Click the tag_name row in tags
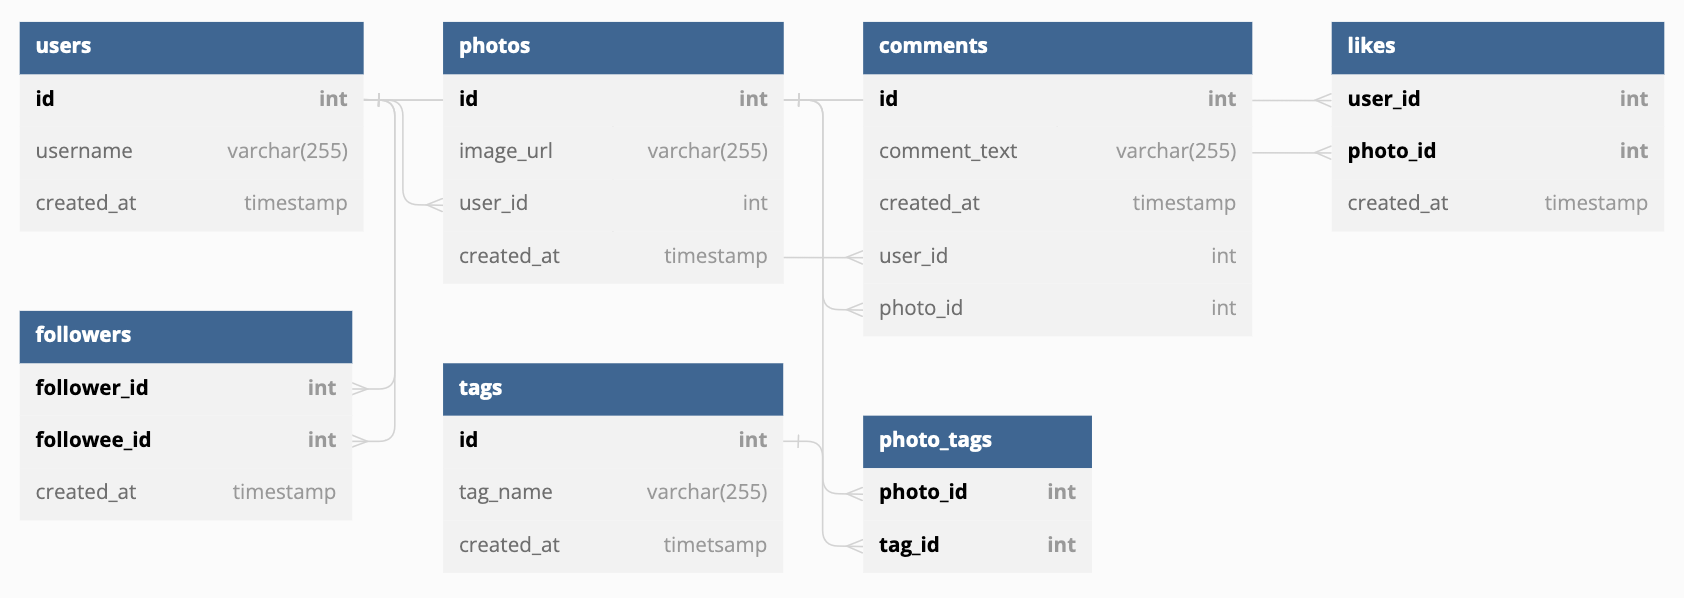Image resolution: width=1684 pixels, height=598 pixels. click(x=612, y=492)
